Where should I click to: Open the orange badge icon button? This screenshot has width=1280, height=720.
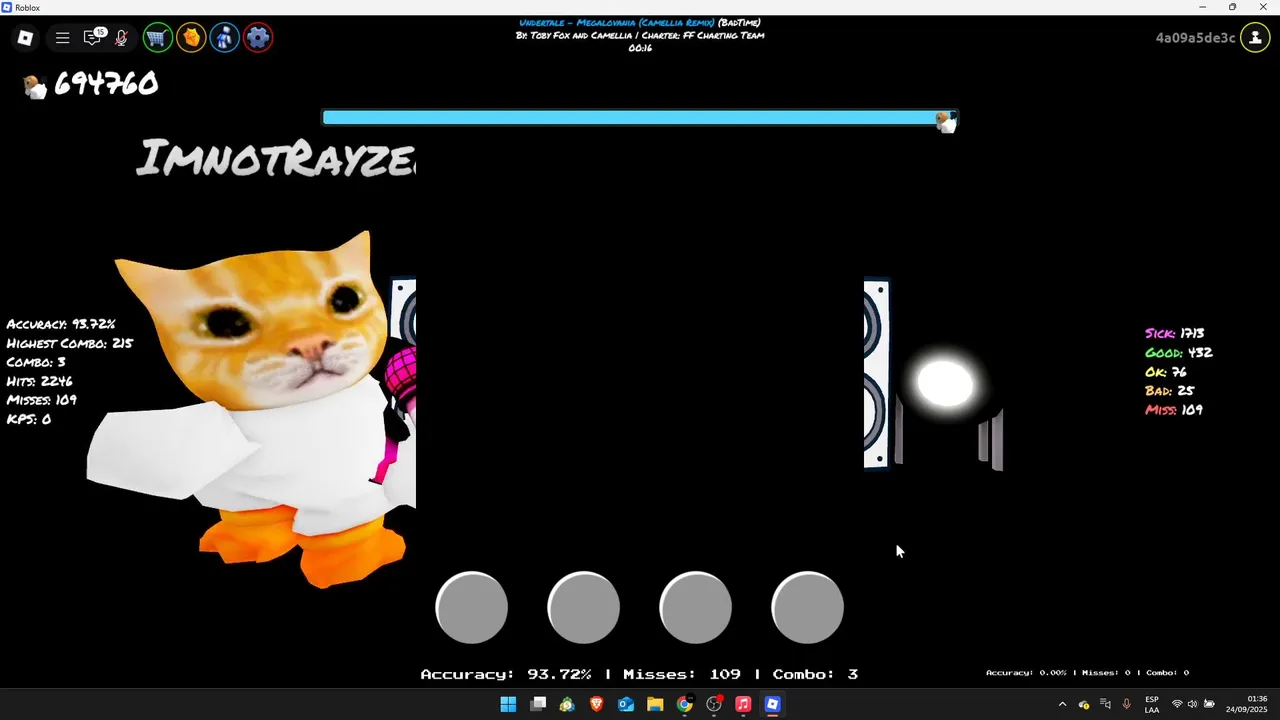tap(191, 38)
